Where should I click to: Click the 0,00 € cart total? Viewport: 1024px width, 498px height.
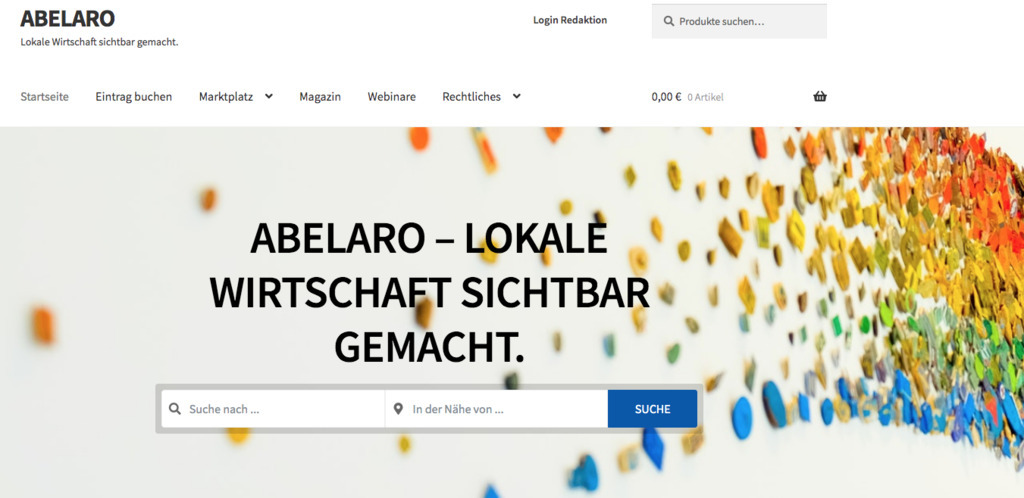click(x=666, y=97)
